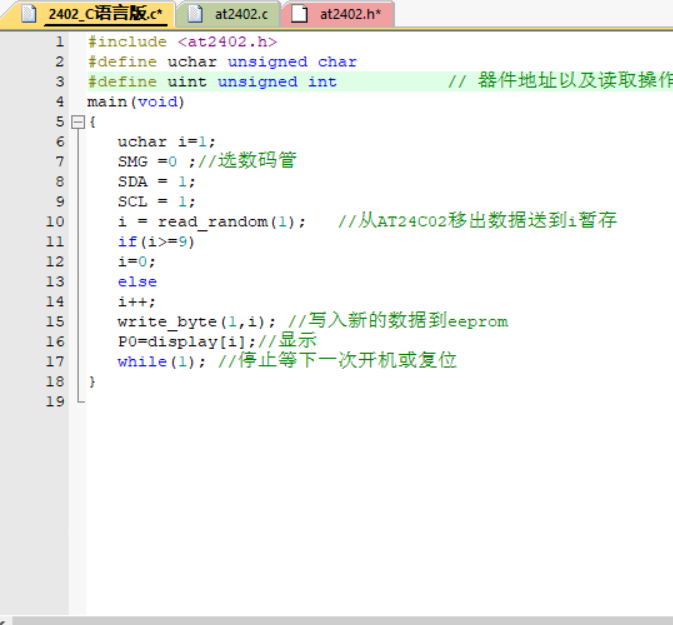Click '#define uint unsigned int' text
This screenshot has height=625, width=673.
point(212,82)
